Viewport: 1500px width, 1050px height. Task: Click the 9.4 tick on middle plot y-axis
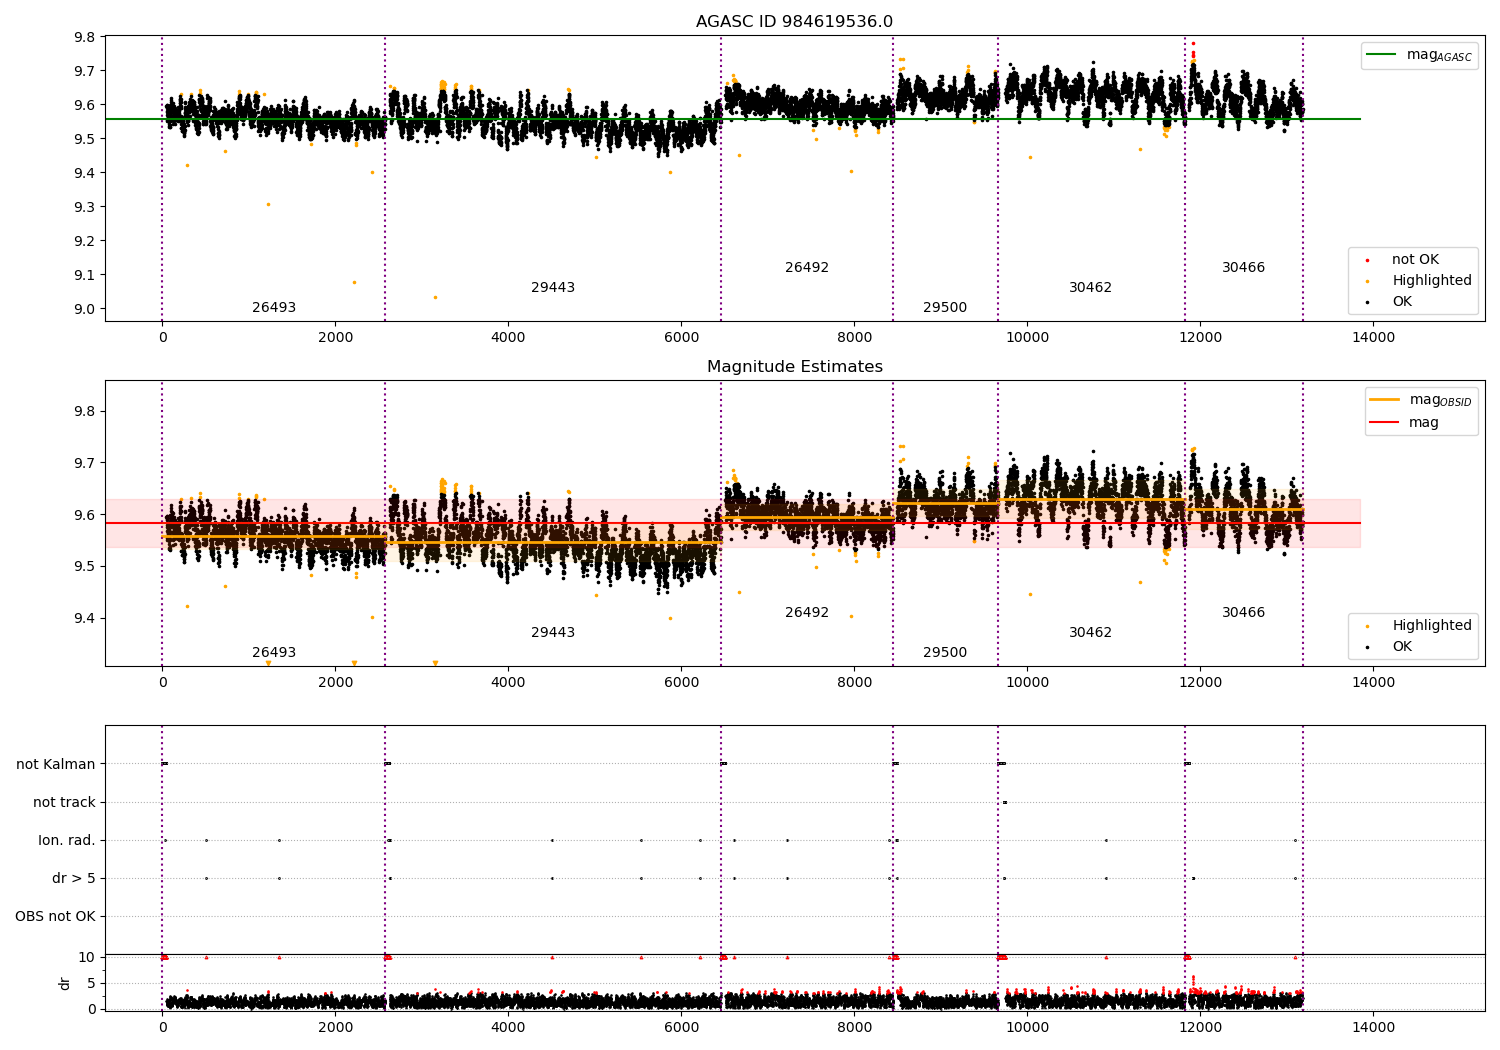click(x=84, y=618)
